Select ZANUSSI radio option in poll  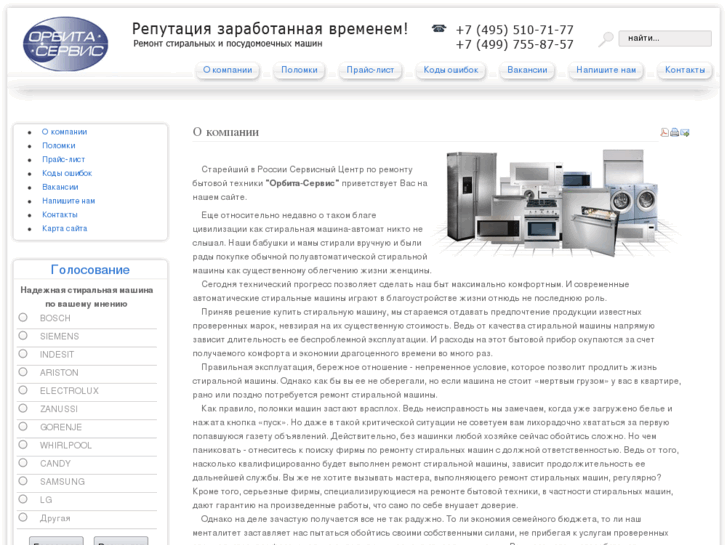click(x=23, y=408)
